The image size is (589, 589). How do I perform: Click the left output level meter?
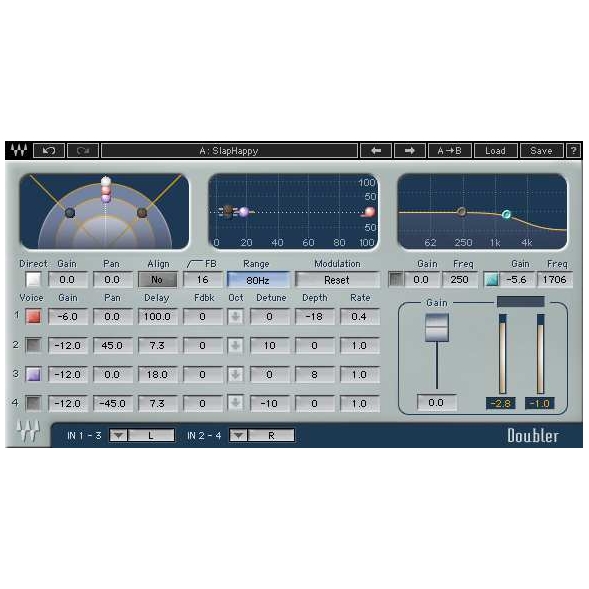click(502, 354)
